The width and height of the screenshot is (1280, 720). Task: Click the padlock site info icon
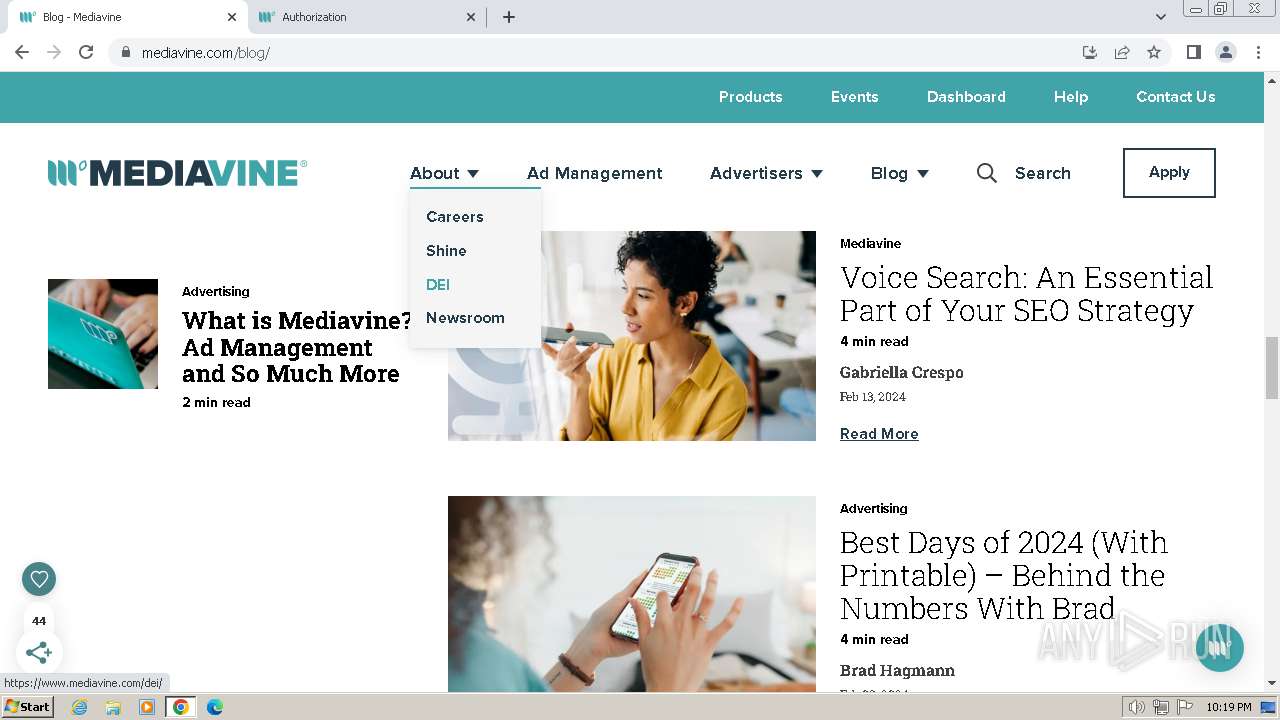click(x=126, y=53)
